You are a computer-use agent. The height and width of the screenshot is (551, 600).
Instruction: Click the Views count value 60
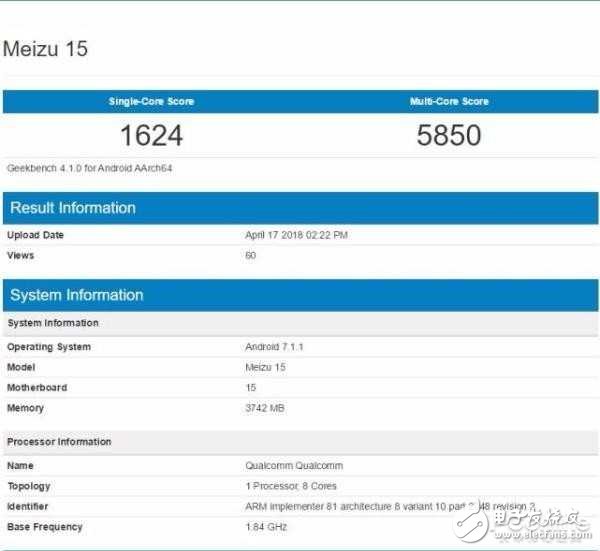[x=251, y=255]
